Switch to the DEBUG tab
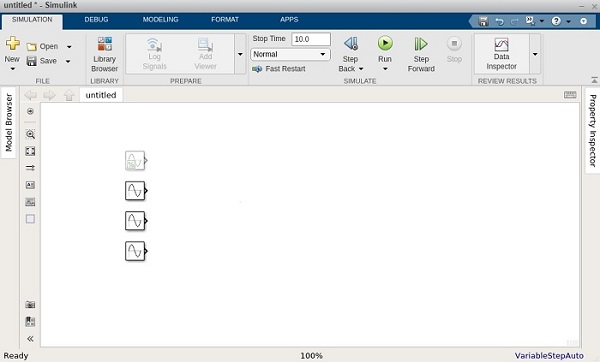The image size is (600, 362). tap(96, 20)
